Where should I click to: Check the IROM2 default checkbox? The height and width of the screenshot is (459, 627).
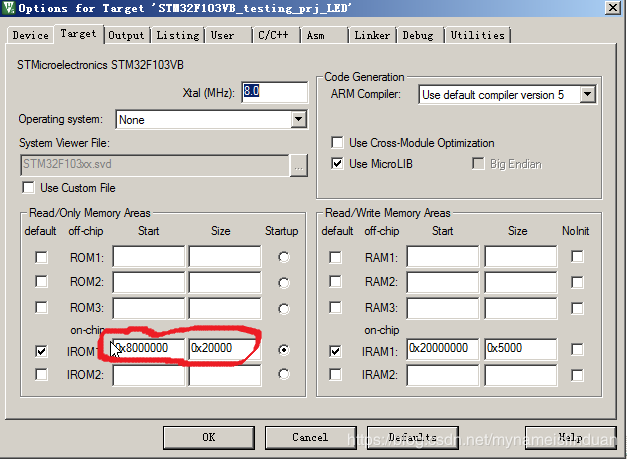coord(41,375)
